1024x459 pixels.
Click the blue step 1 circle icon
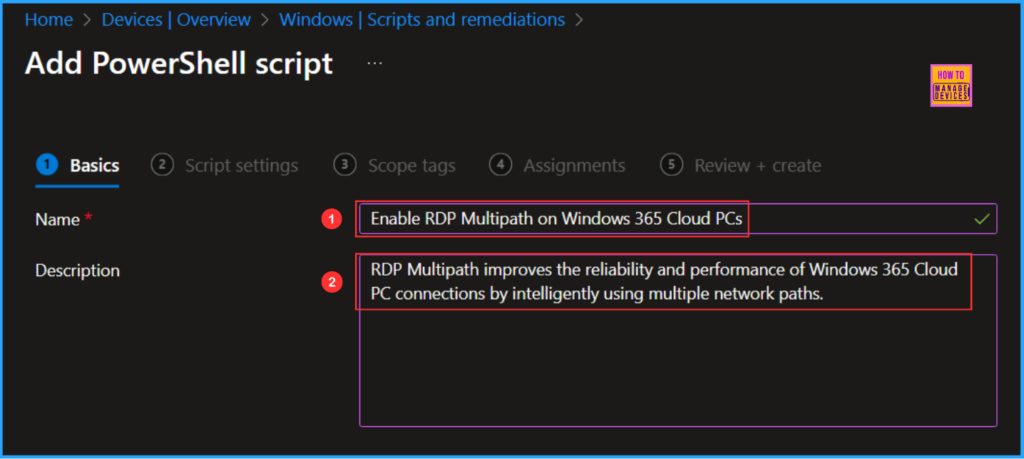[46, 166]
